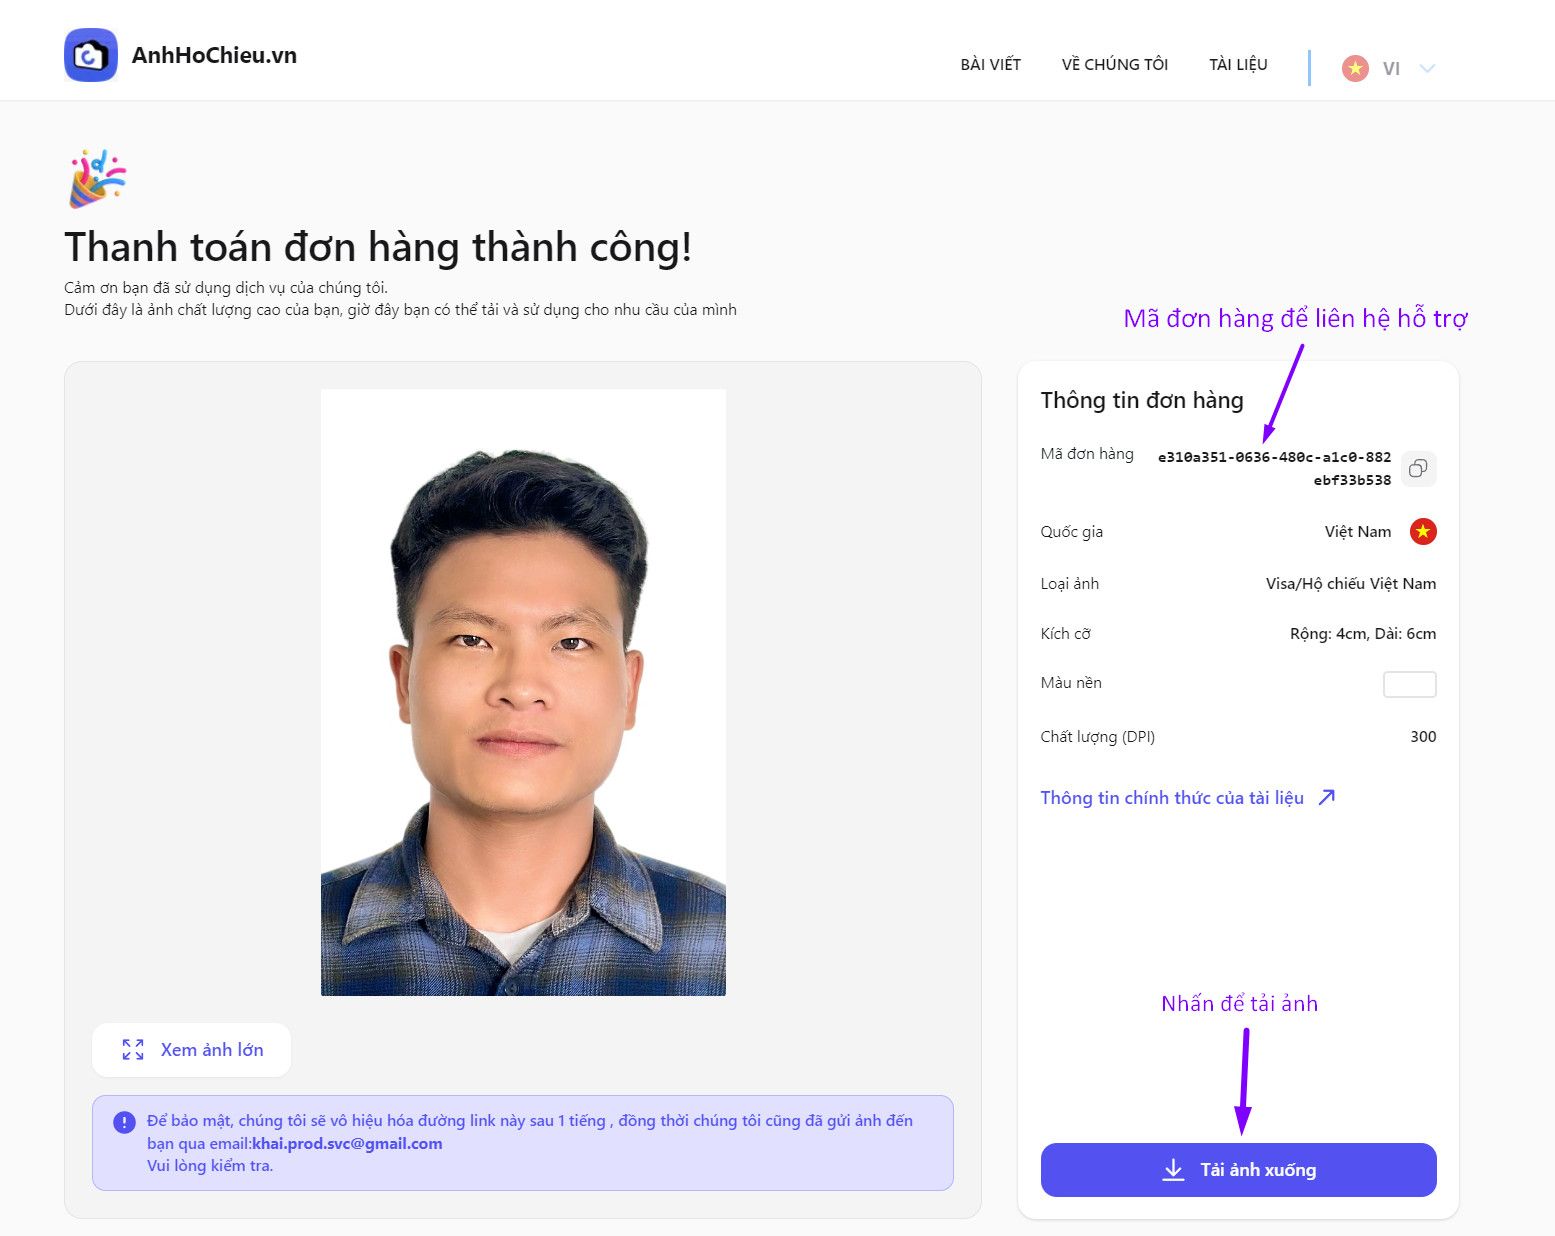1555x1236 pixels.
Task: Click the white background color swatch
Action: click(x=1409, y=684)
